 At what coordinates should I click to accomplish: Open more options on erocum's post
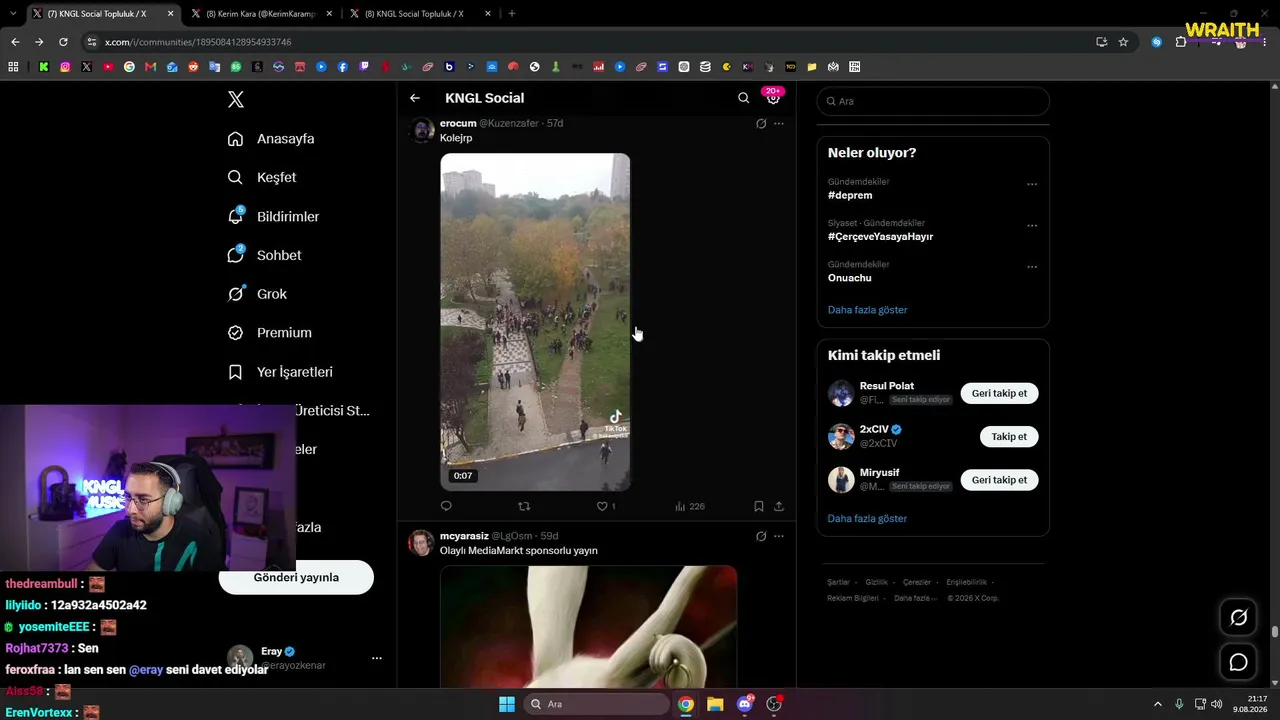[x=779, y=124]
